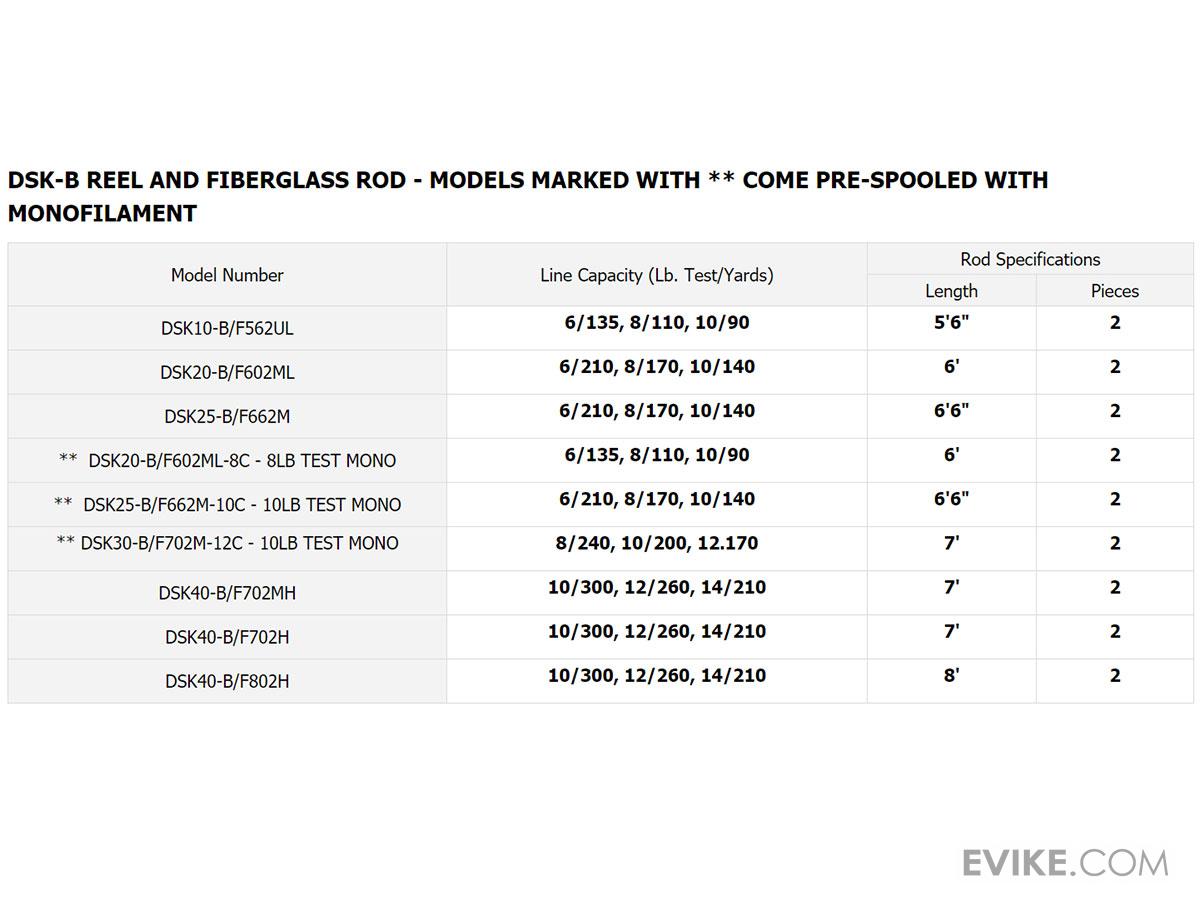Image resolution: width=1200 pixels, height=900 pixels.
Task: Select the DSK20-B/F602ML model cell
Action: click(x=227, y=372)
